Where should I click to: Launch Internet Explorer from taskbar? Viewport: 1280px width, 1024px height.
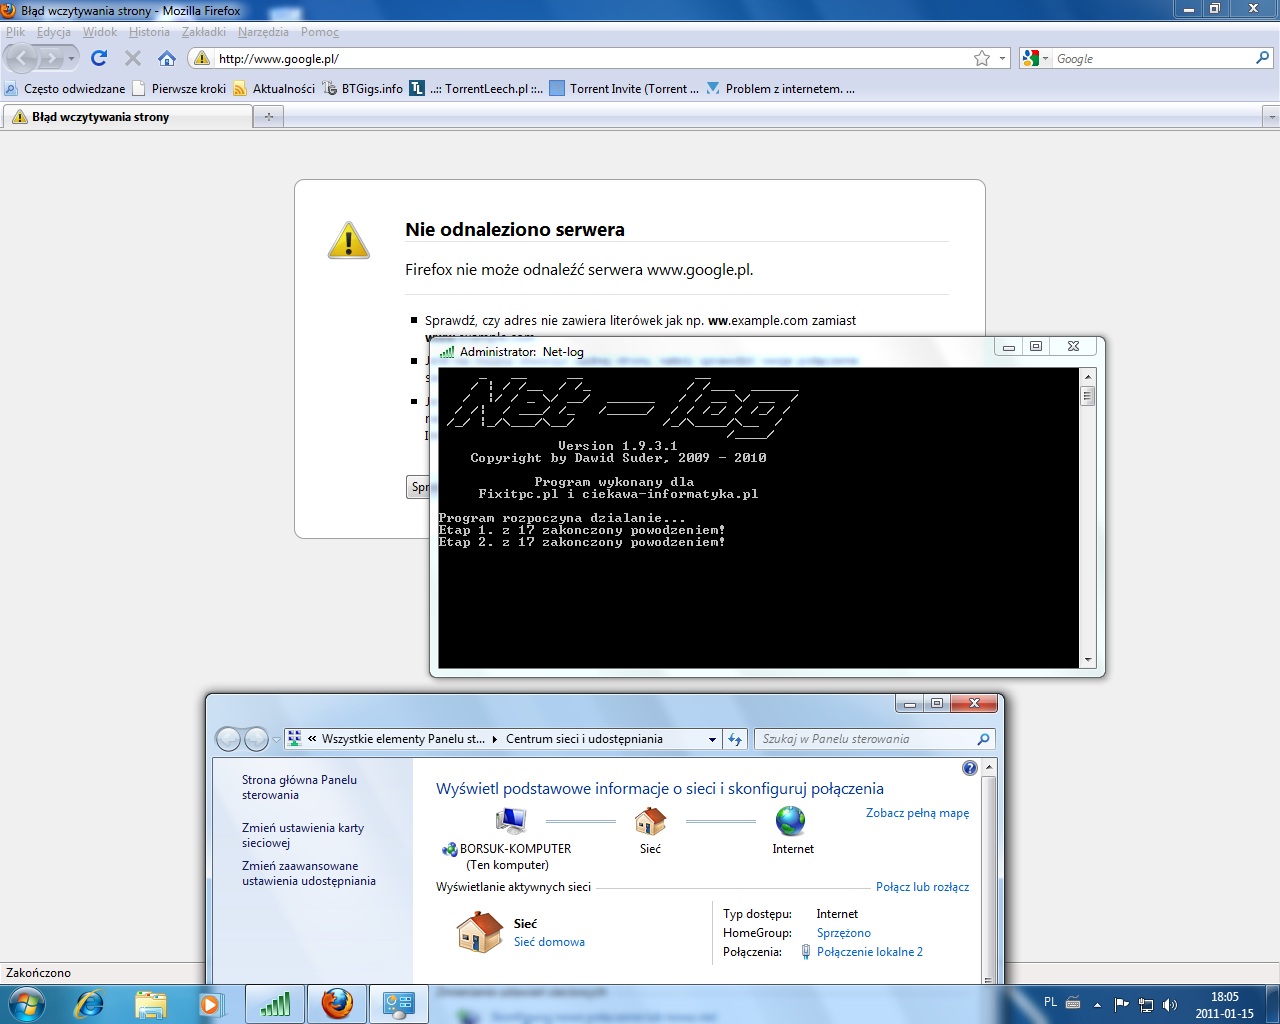pos(89,1004)
